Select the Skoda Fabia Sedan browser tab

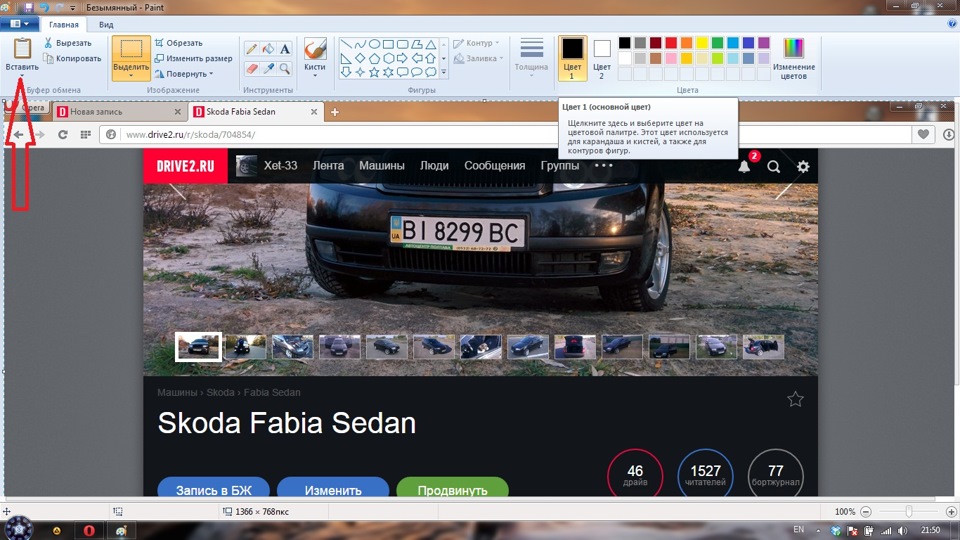tap(255, 111)
